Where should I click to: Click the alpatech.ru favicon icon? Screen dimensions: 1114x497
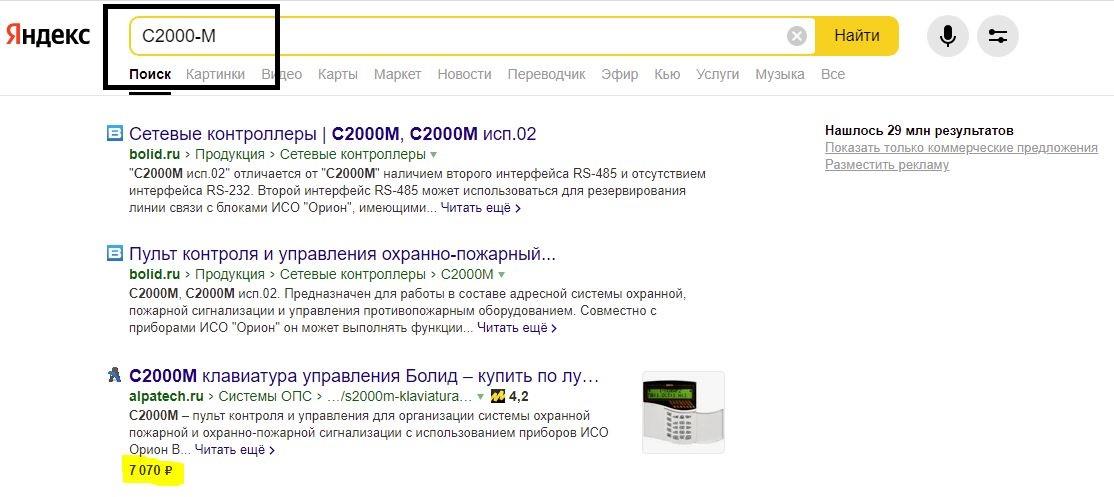114,376
